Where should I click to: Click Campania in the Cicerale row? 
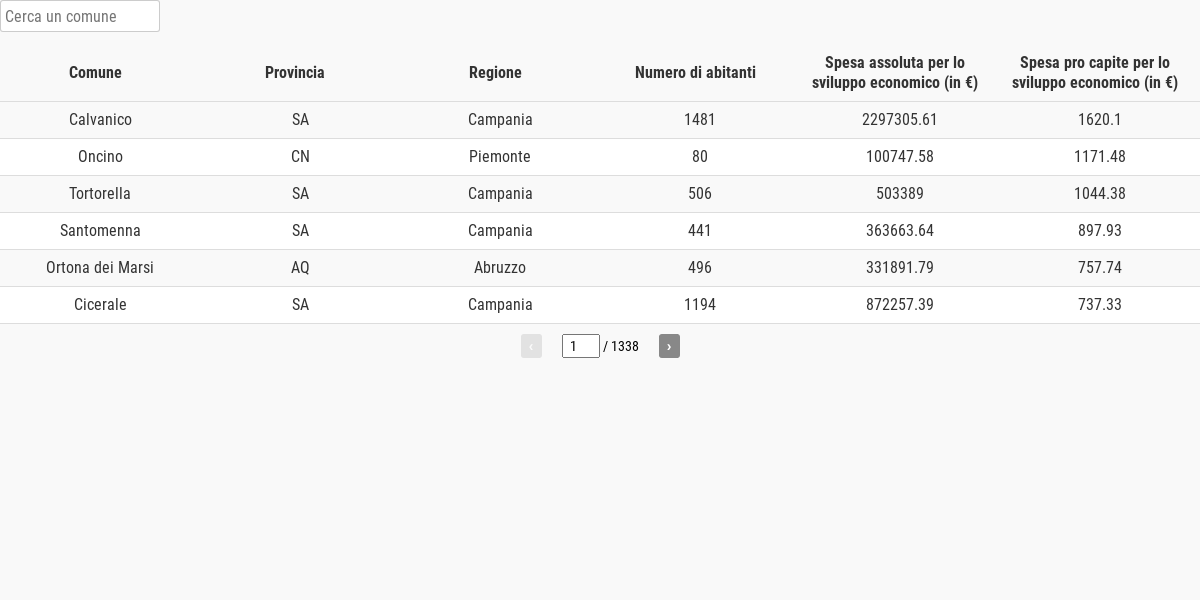pyautogui.click(x=500, y=305)
